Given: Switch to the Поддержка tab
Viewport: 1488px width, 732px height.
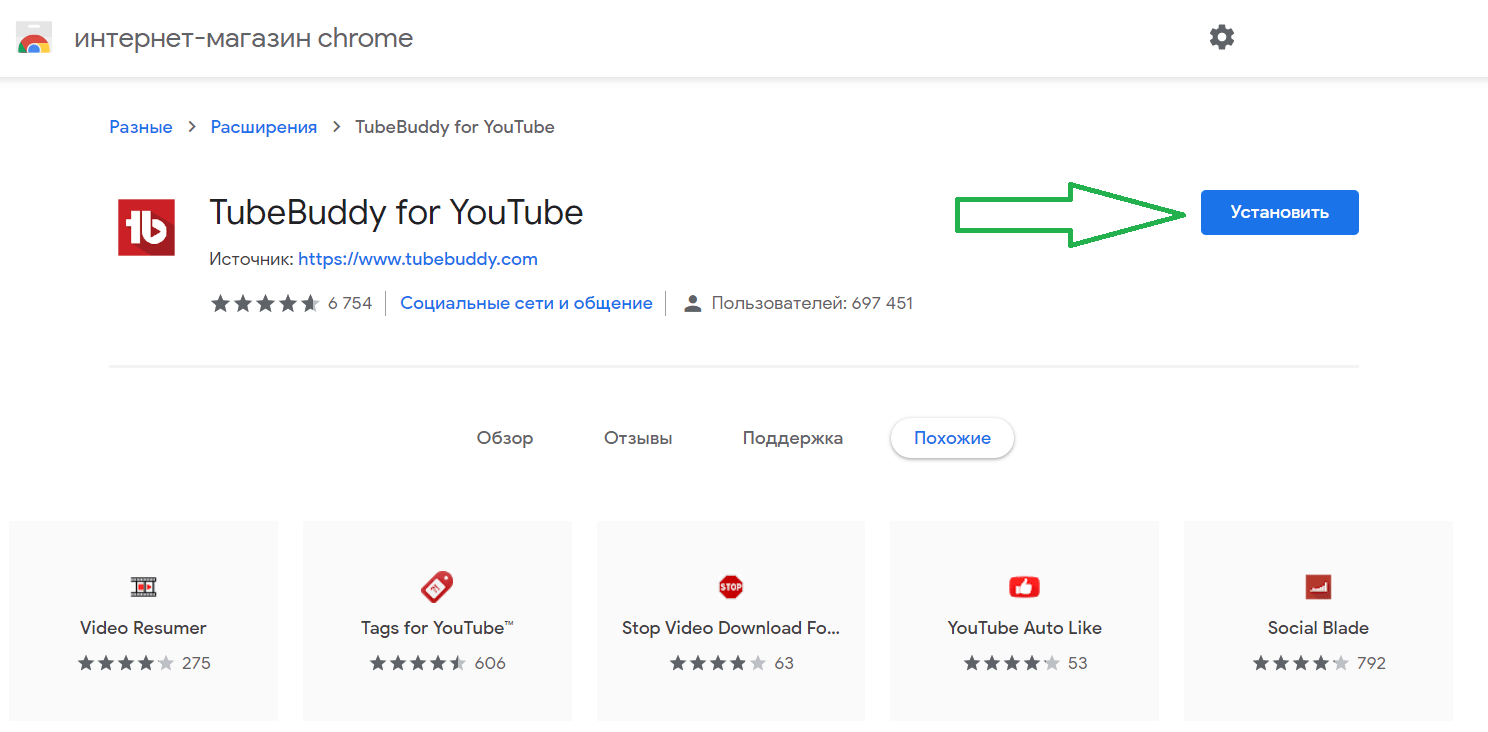Looking at the screenshot, I should click(x=793, y=438).
